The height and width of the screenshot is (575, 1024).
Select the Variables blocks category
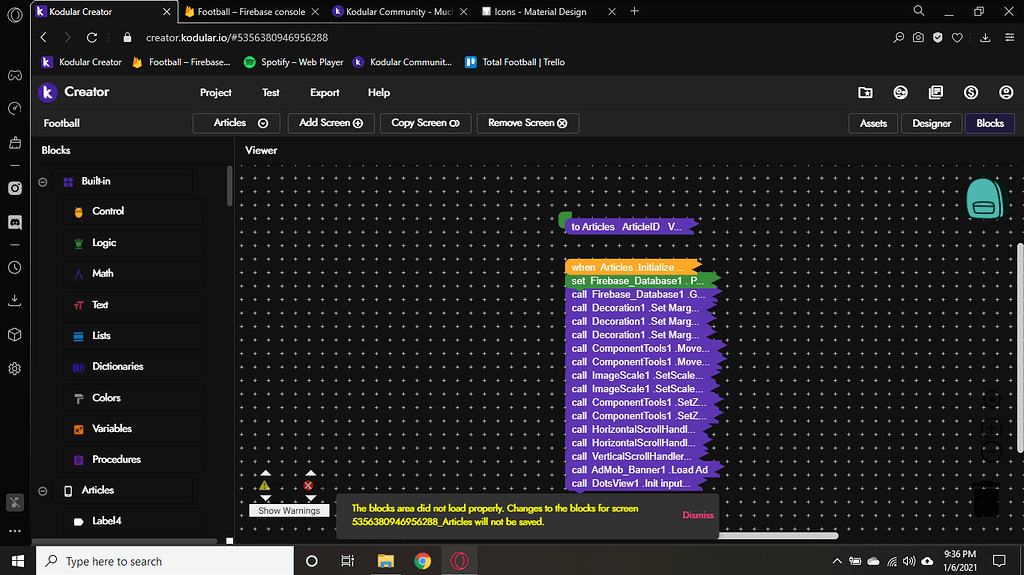tap(133, 429)
